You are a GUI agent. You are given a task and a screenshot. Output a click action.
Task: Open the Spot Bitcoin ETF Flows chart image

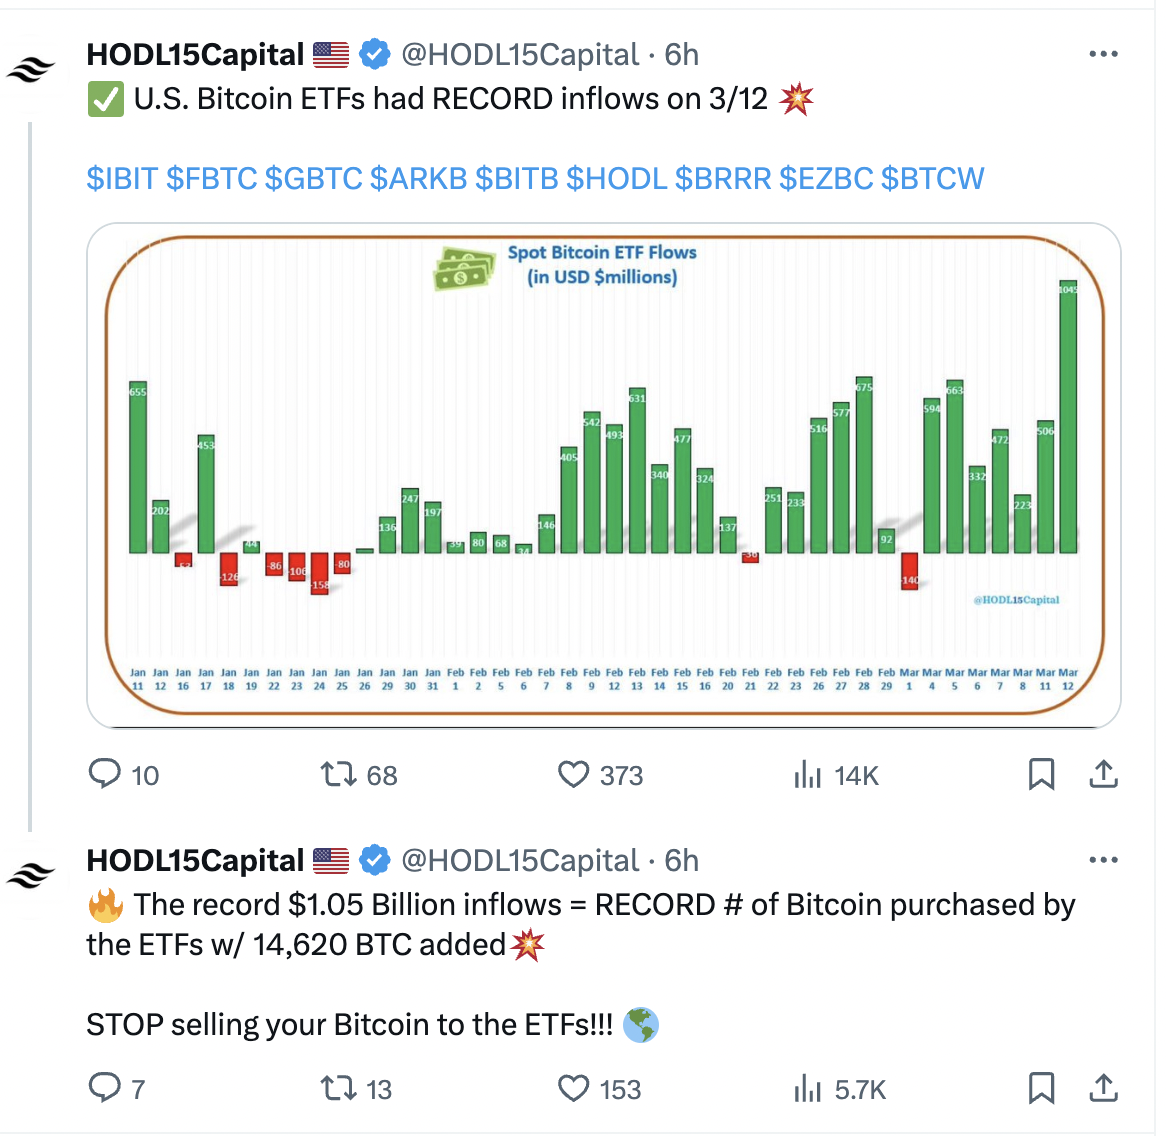604,475
